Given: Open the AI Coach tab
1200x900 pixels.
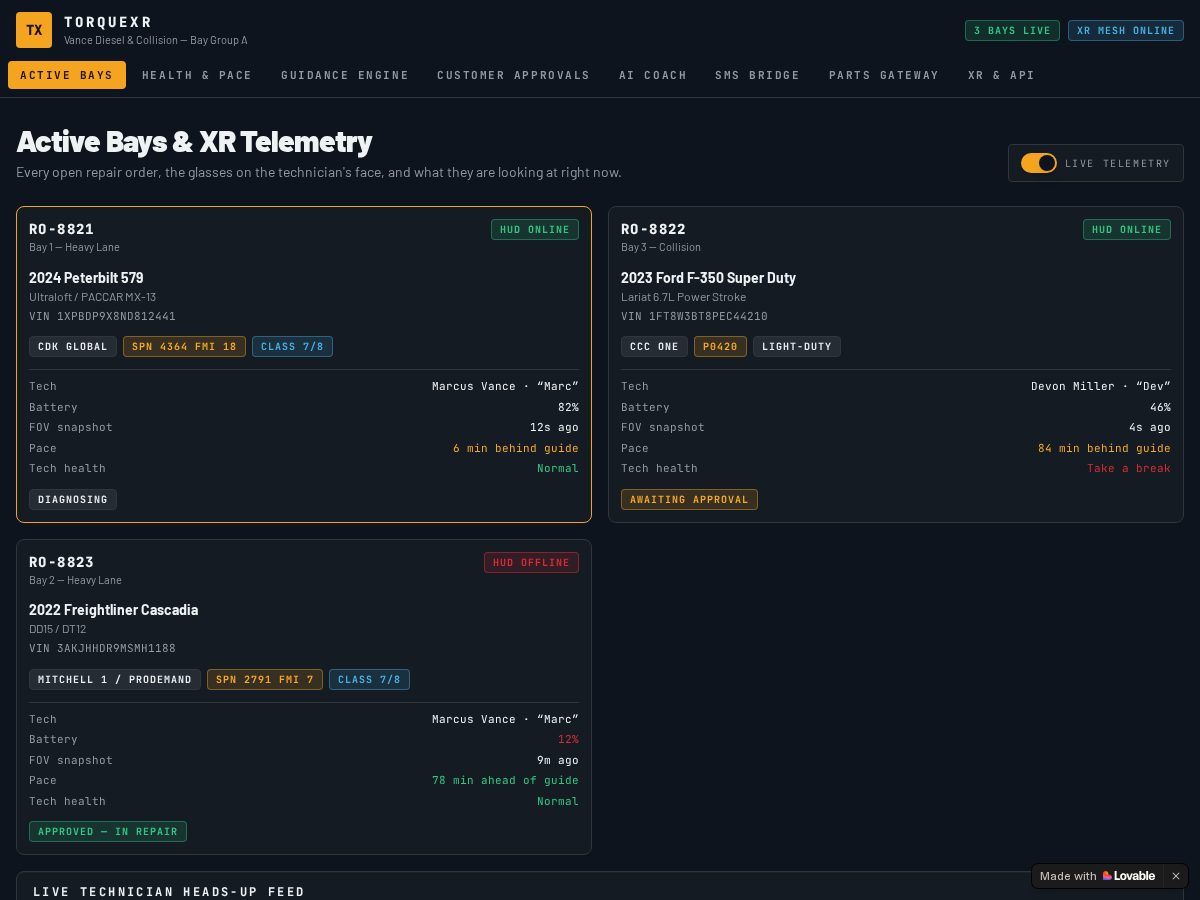Looking at the screenshot, I should 653,75.
